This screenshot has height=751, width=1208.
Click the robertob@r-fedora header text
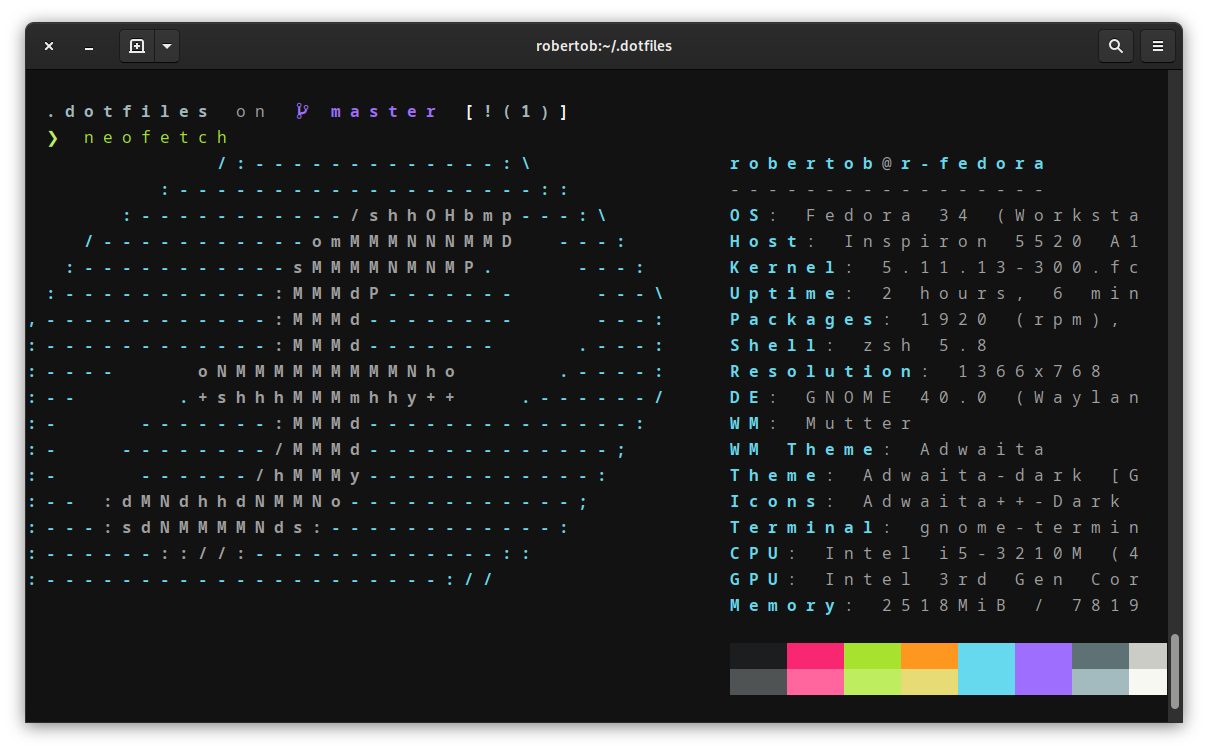(885, 163)
